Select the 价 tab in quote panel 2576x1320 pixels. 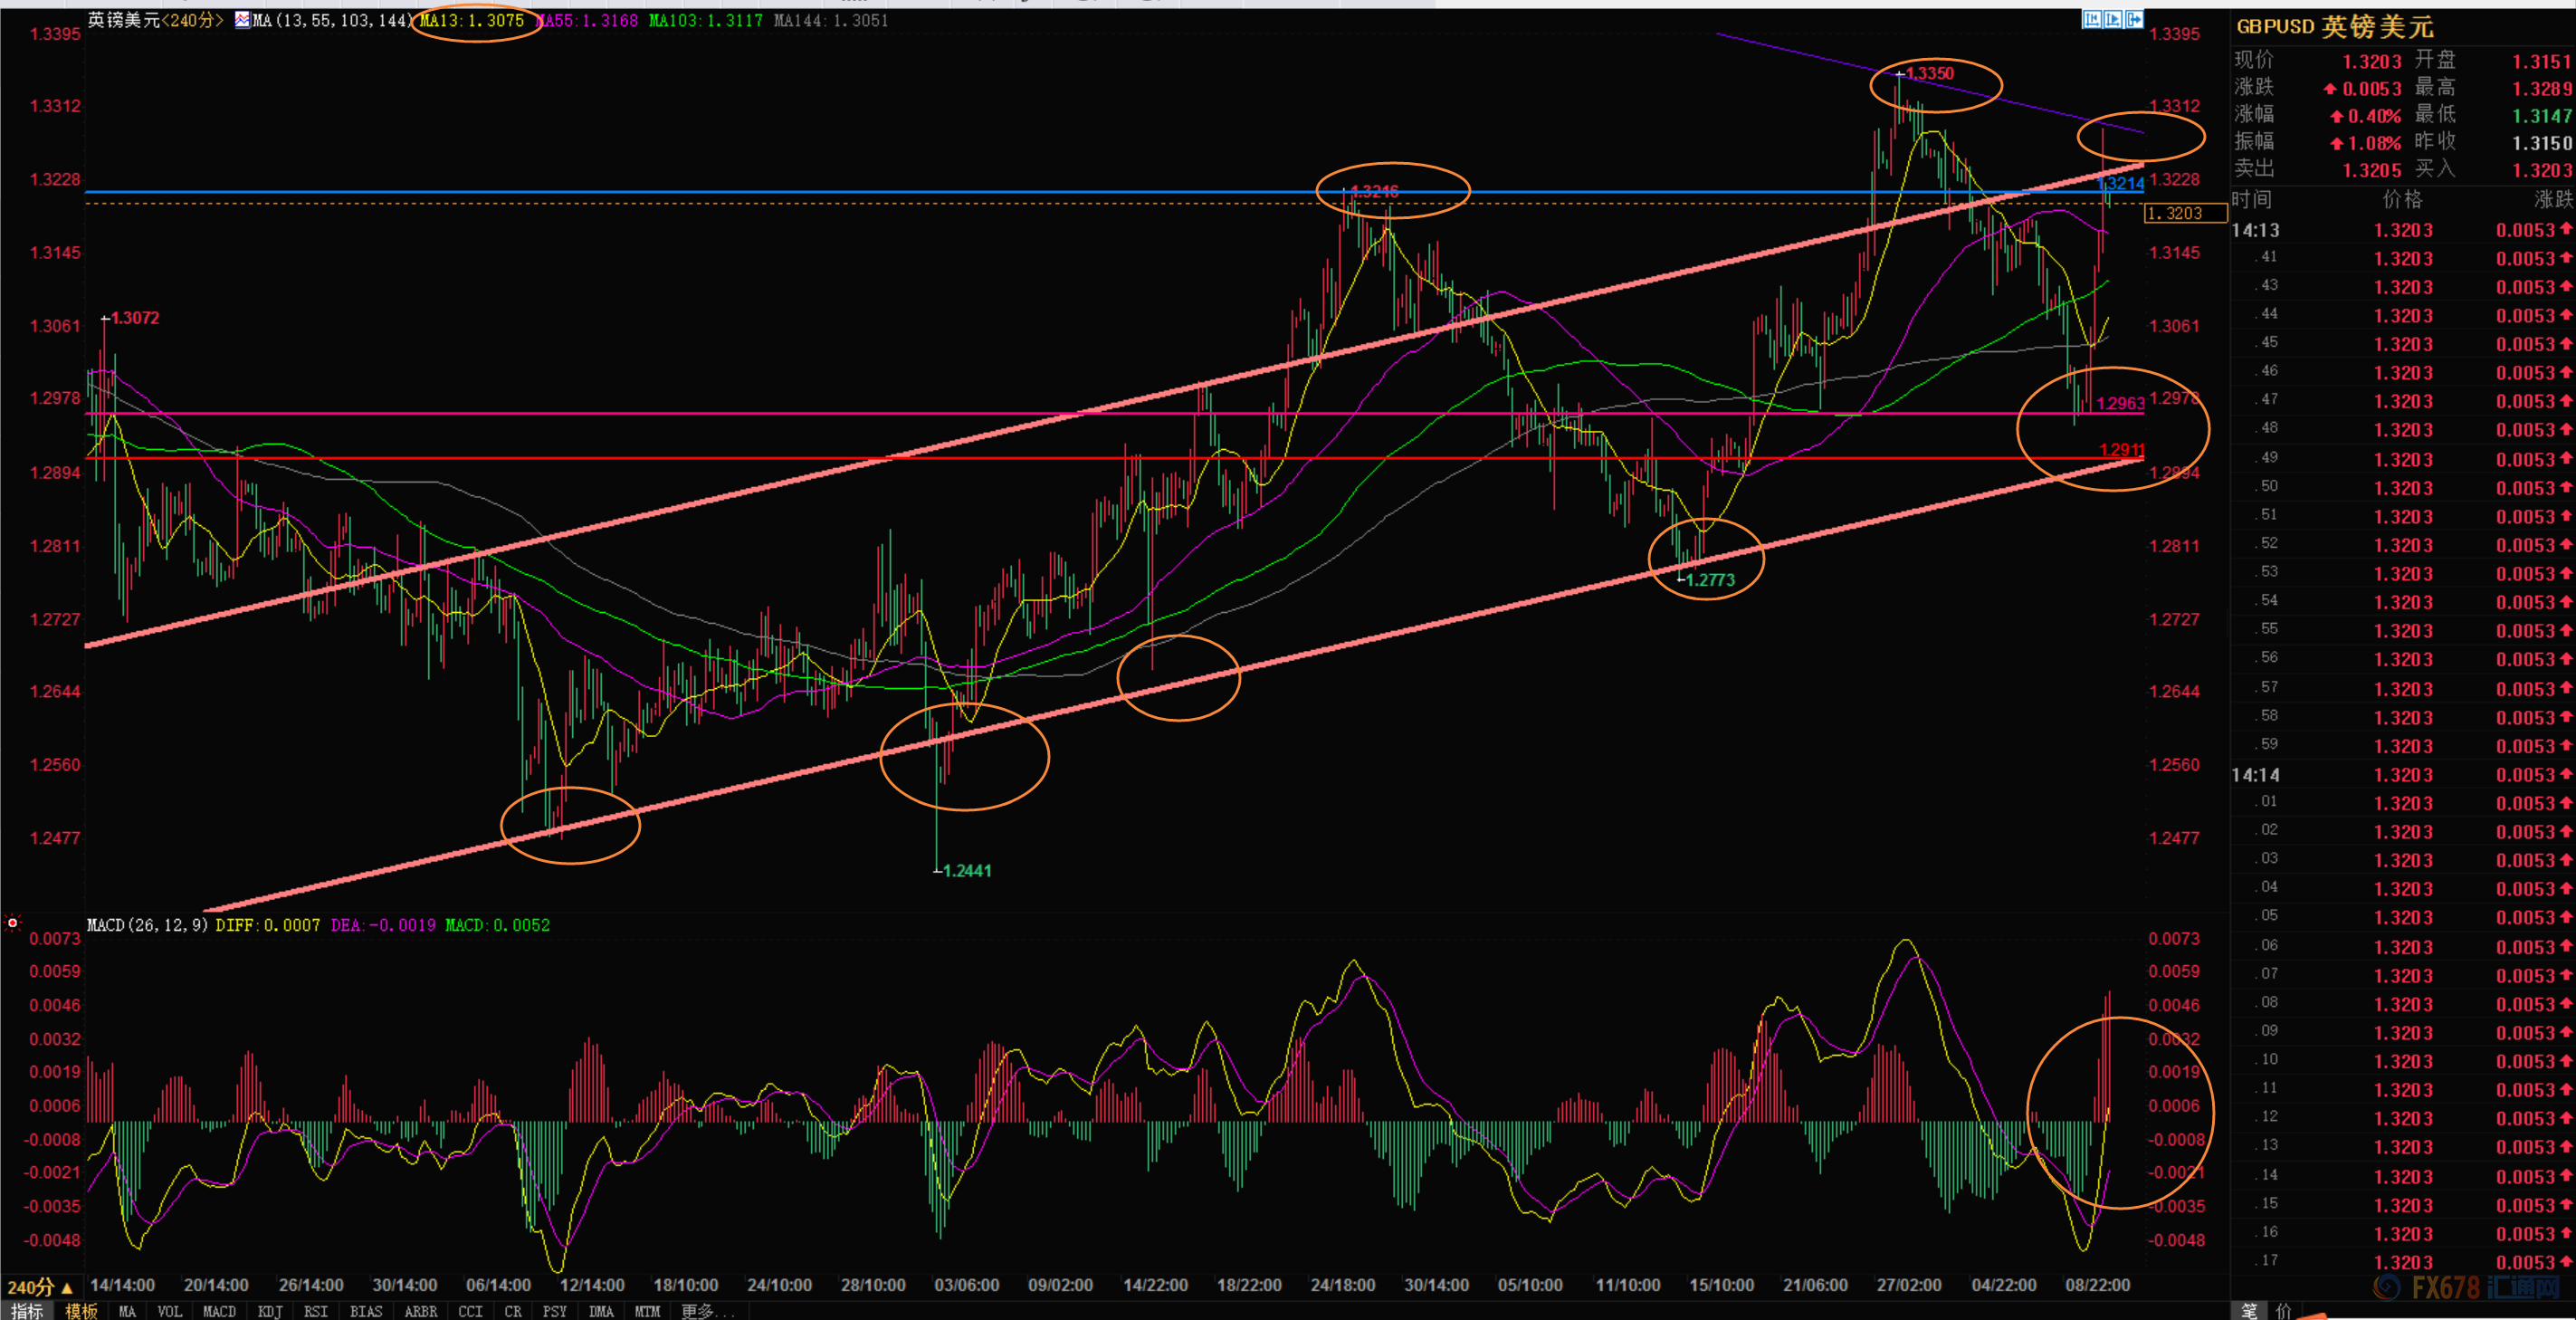click(2283, 1310)
